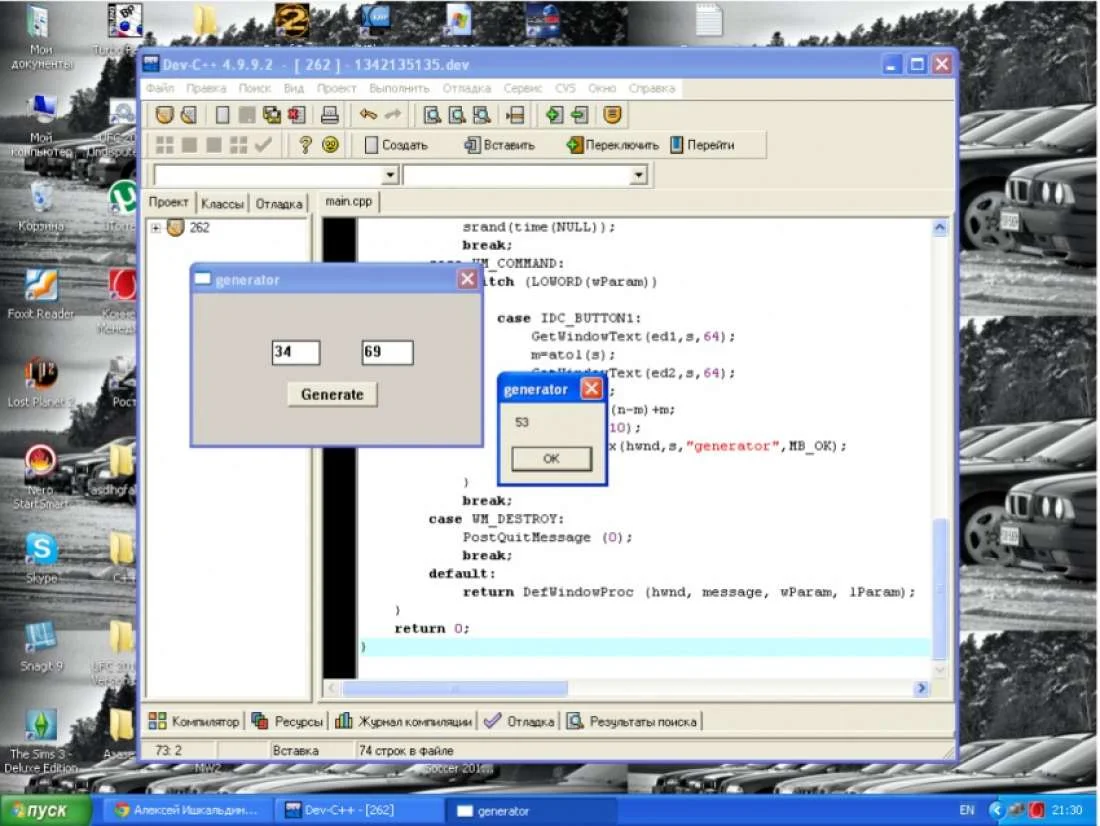The width and height of the screenshot is (1100, 826).
Task: Click the yellow question mark Help icon
Action: [306, 145]
